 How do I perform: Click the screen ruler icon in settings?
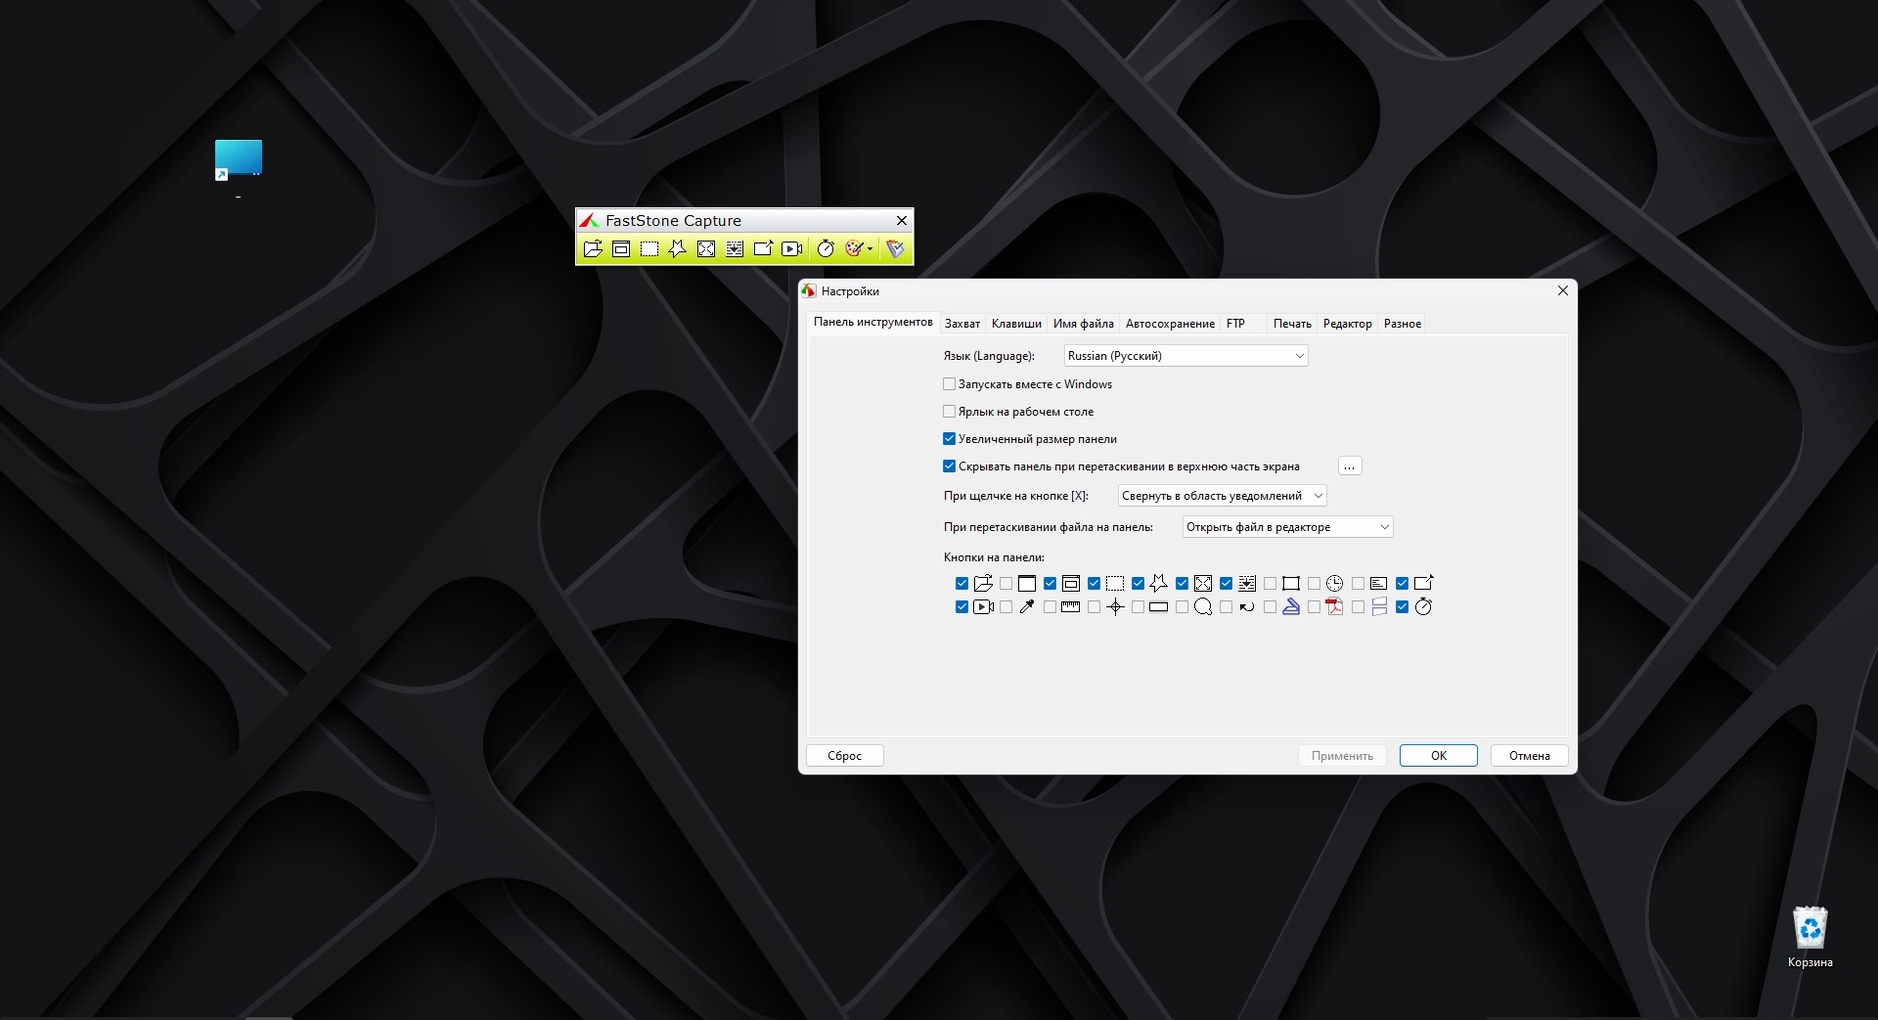tap(1071, 607)
